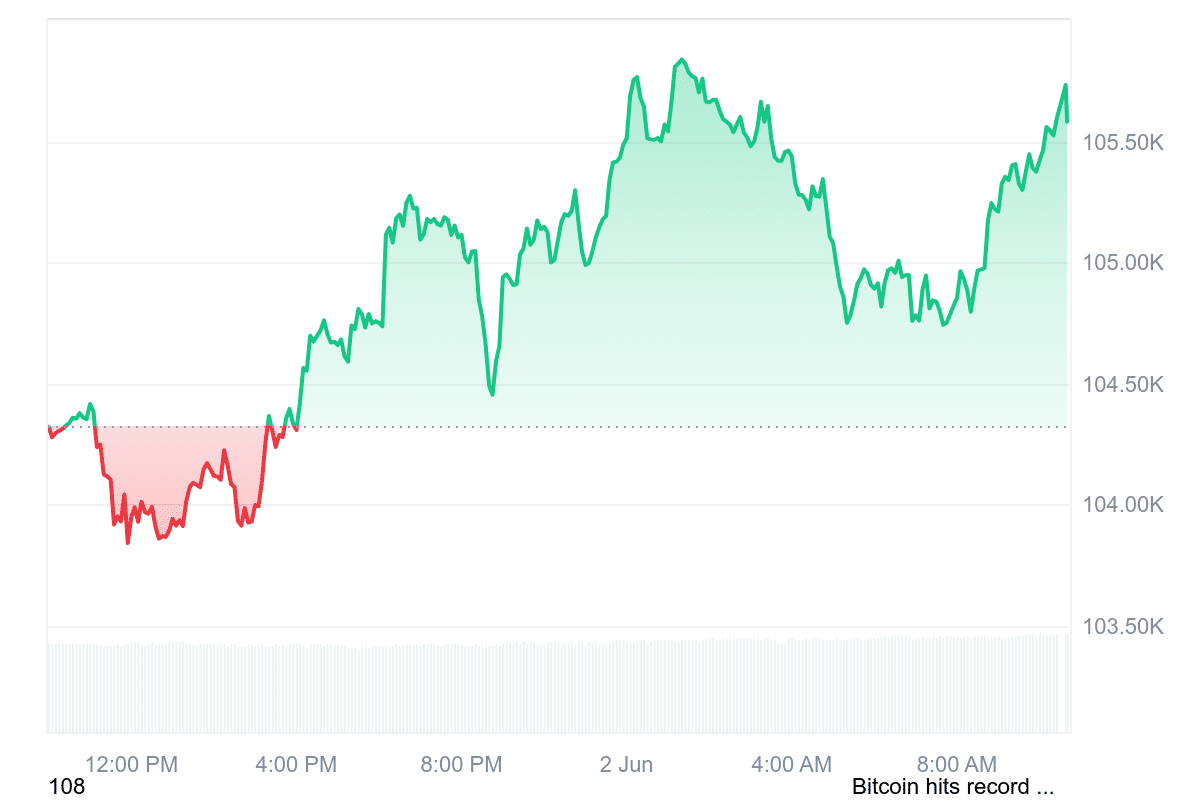This screenshot has height=800, width=1200.
Task: Click the 105.00K price axis label
Action: (1123, 263)
